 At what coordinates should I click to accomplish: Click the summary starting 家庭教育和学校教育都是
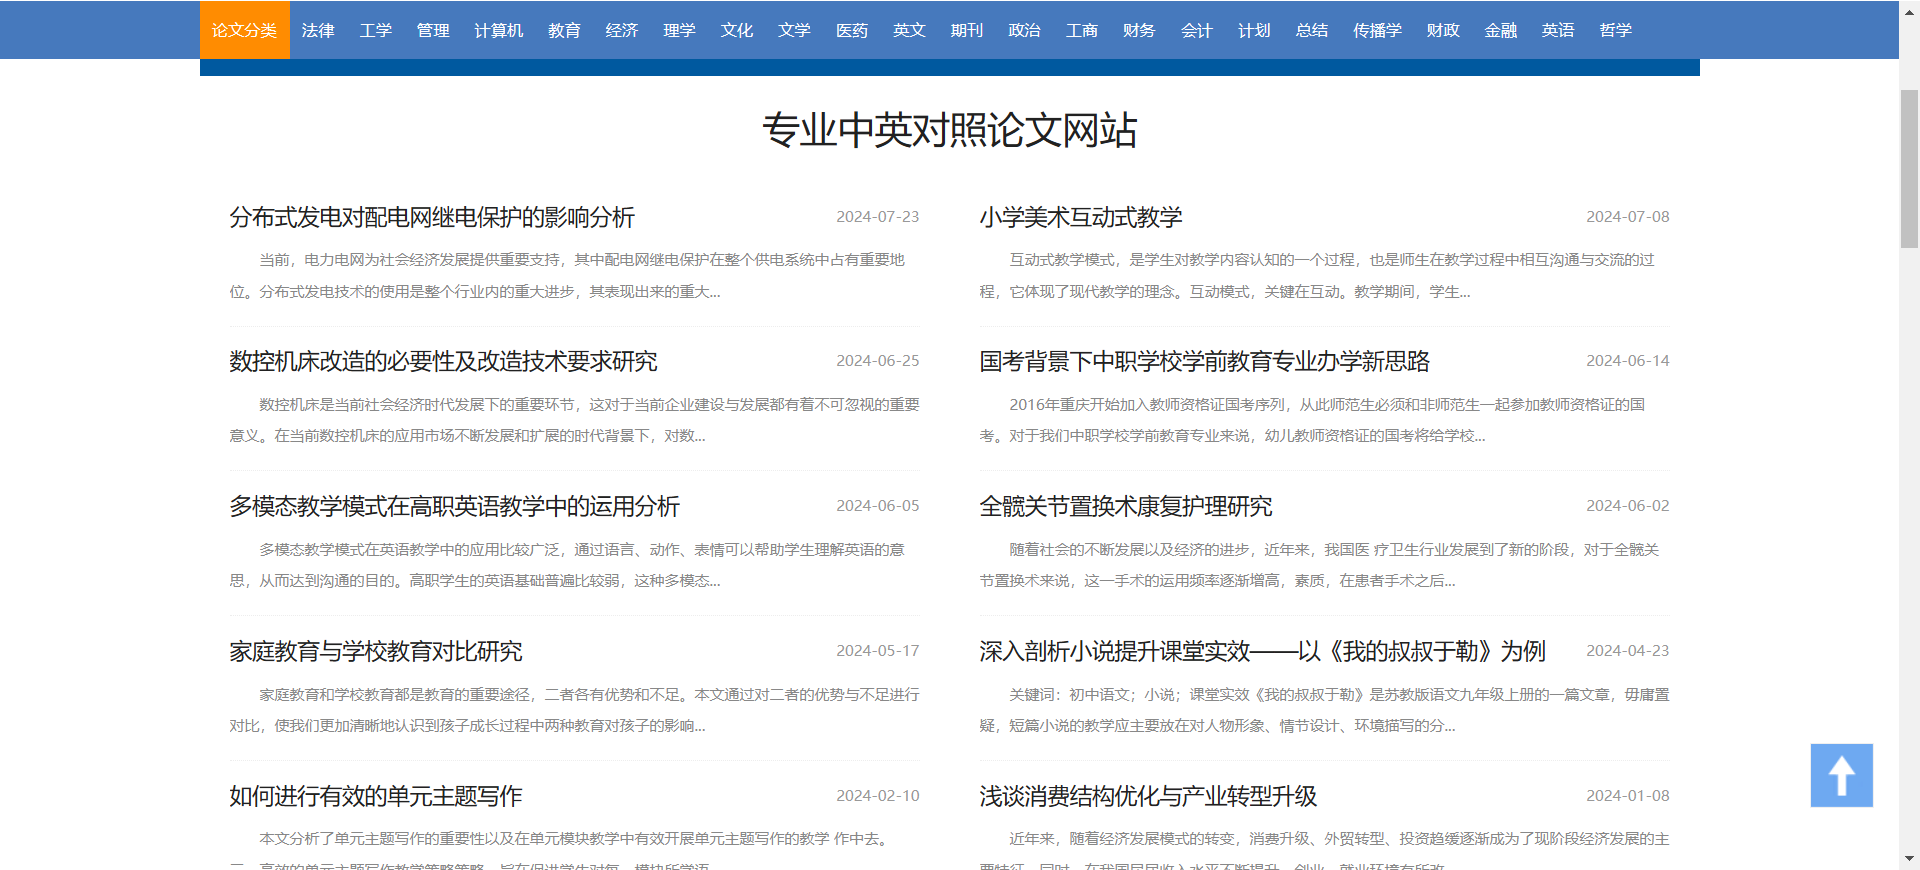coord(574,710)
